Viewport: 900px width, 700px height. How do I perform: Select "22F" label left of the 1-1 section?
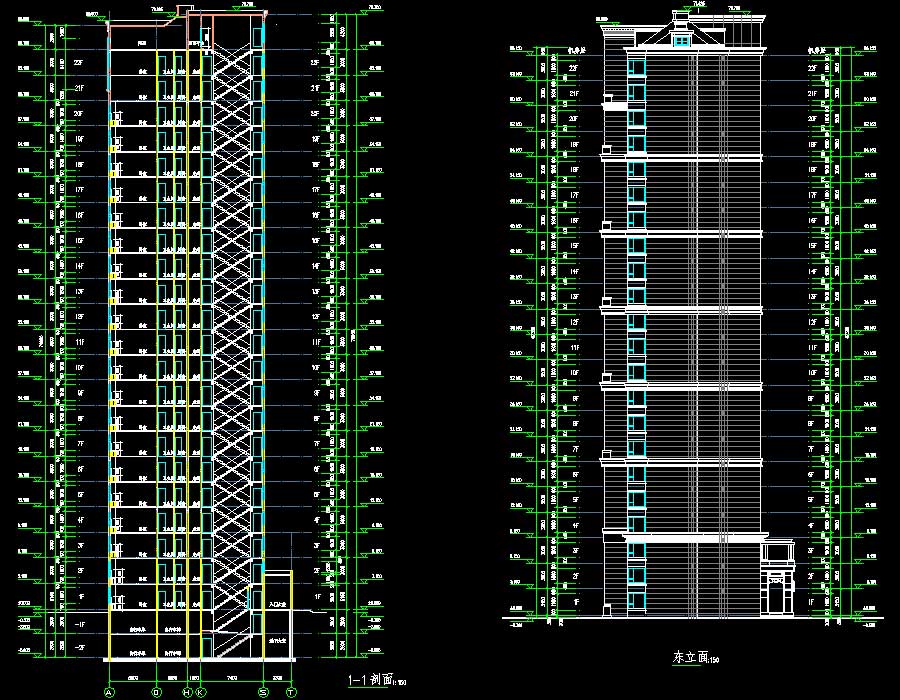79,63
